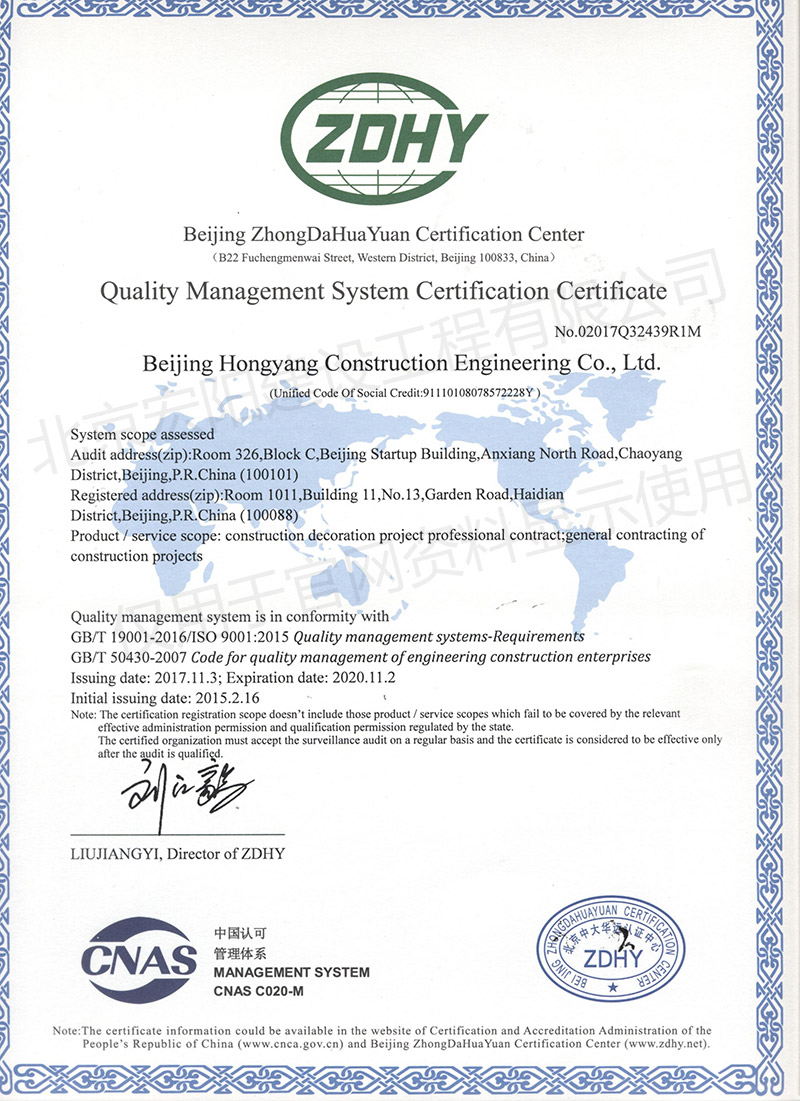The width and height of the screenshot is (800, 1101).
Task: Click "Issuing date: 2017.11.3; Expiration date: 2020.11.2"
Action: pyautogui.click(x=233, y=678)
